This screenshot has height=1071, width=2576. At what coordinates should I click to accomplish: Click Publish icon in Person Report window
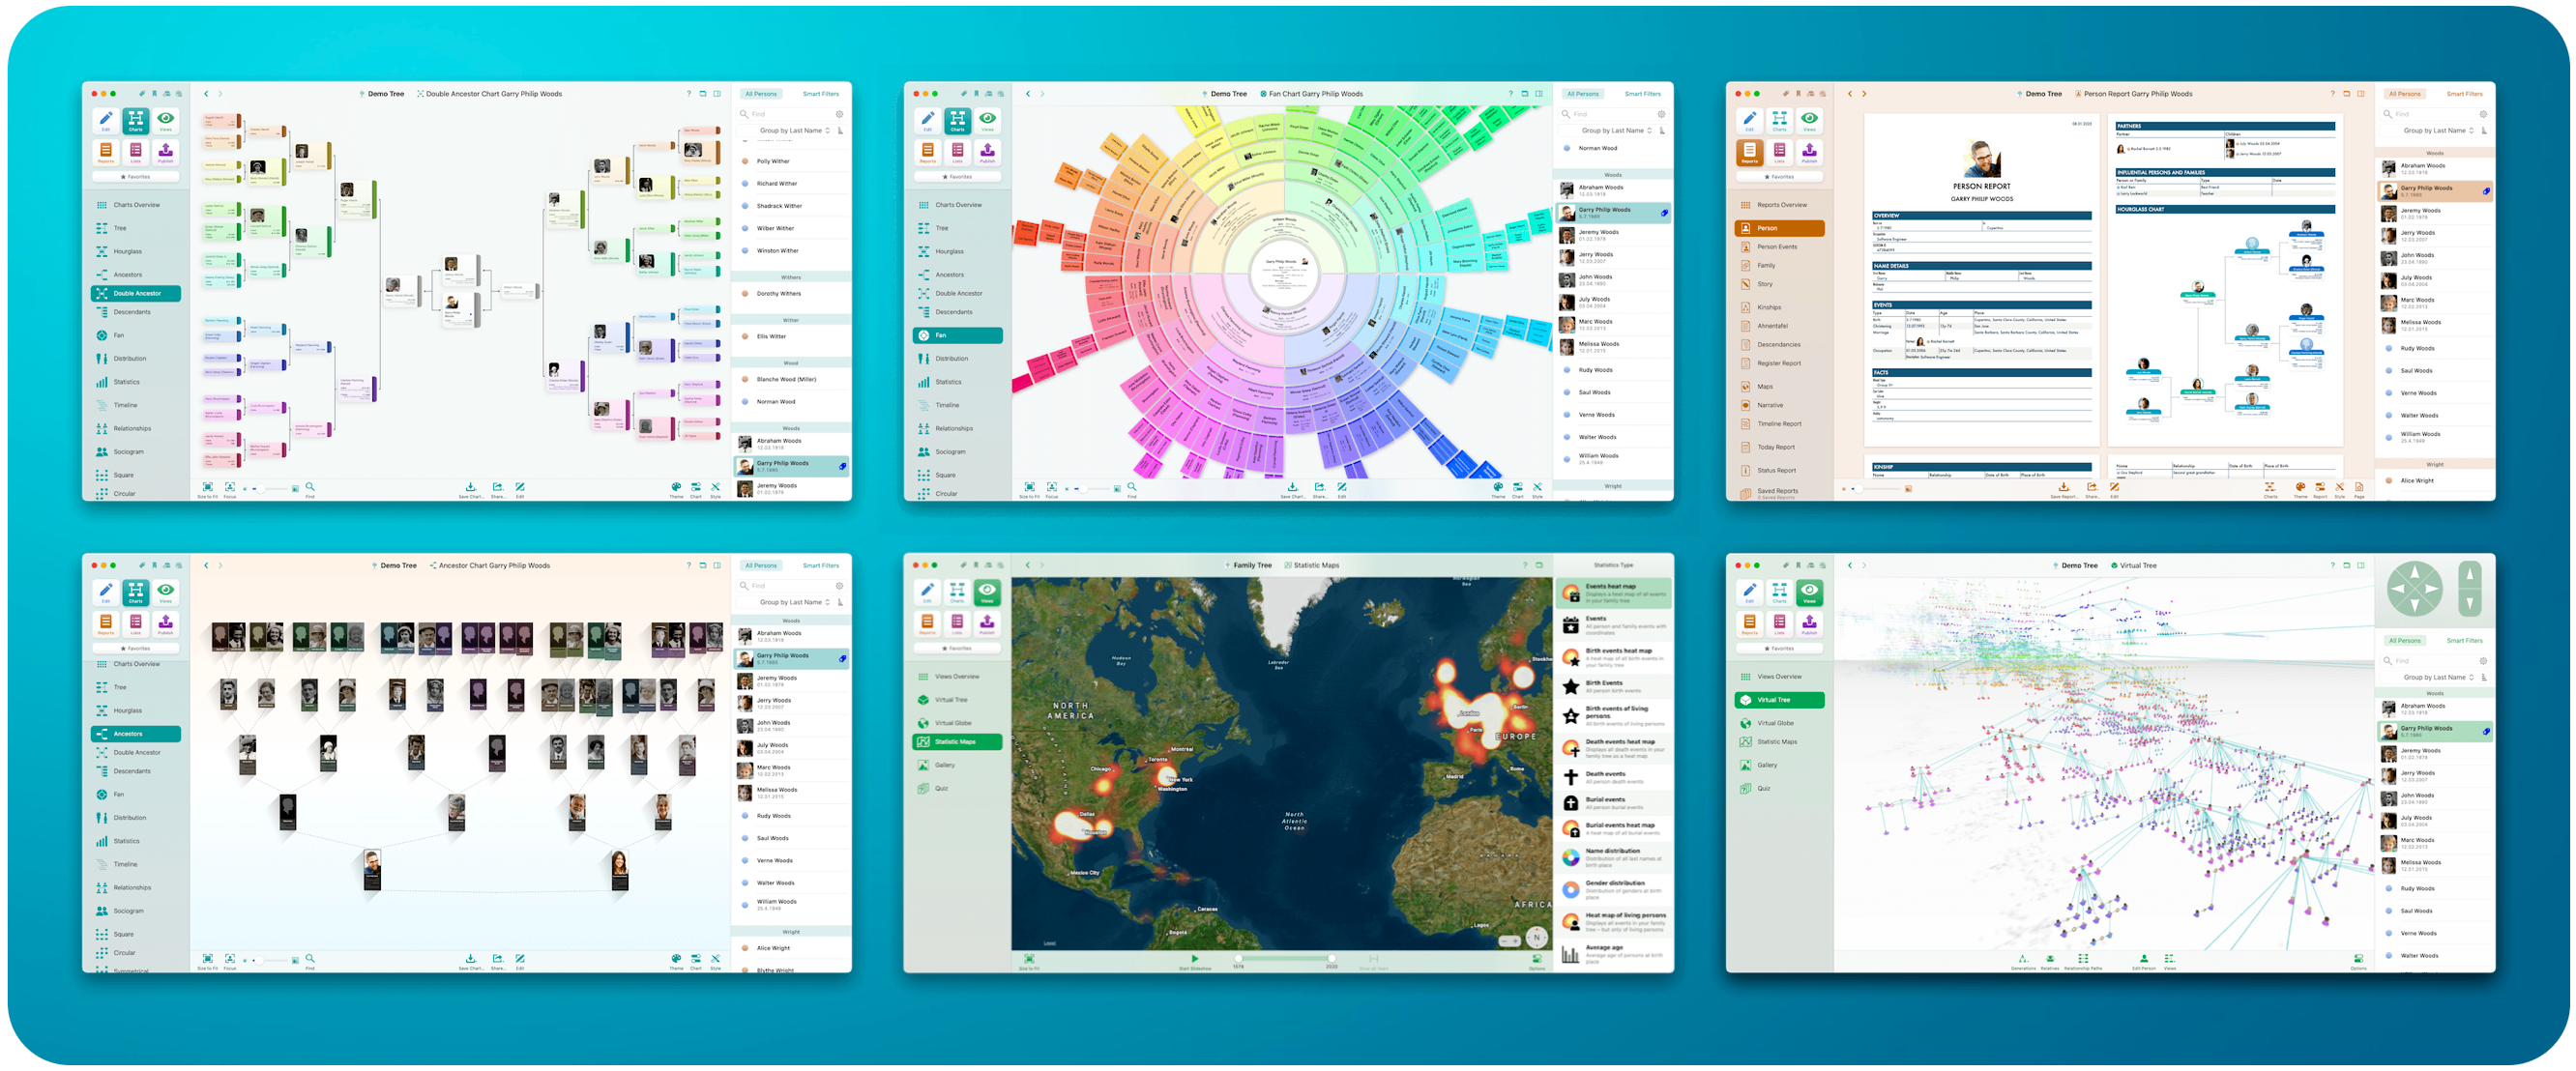pos(1809,151)
